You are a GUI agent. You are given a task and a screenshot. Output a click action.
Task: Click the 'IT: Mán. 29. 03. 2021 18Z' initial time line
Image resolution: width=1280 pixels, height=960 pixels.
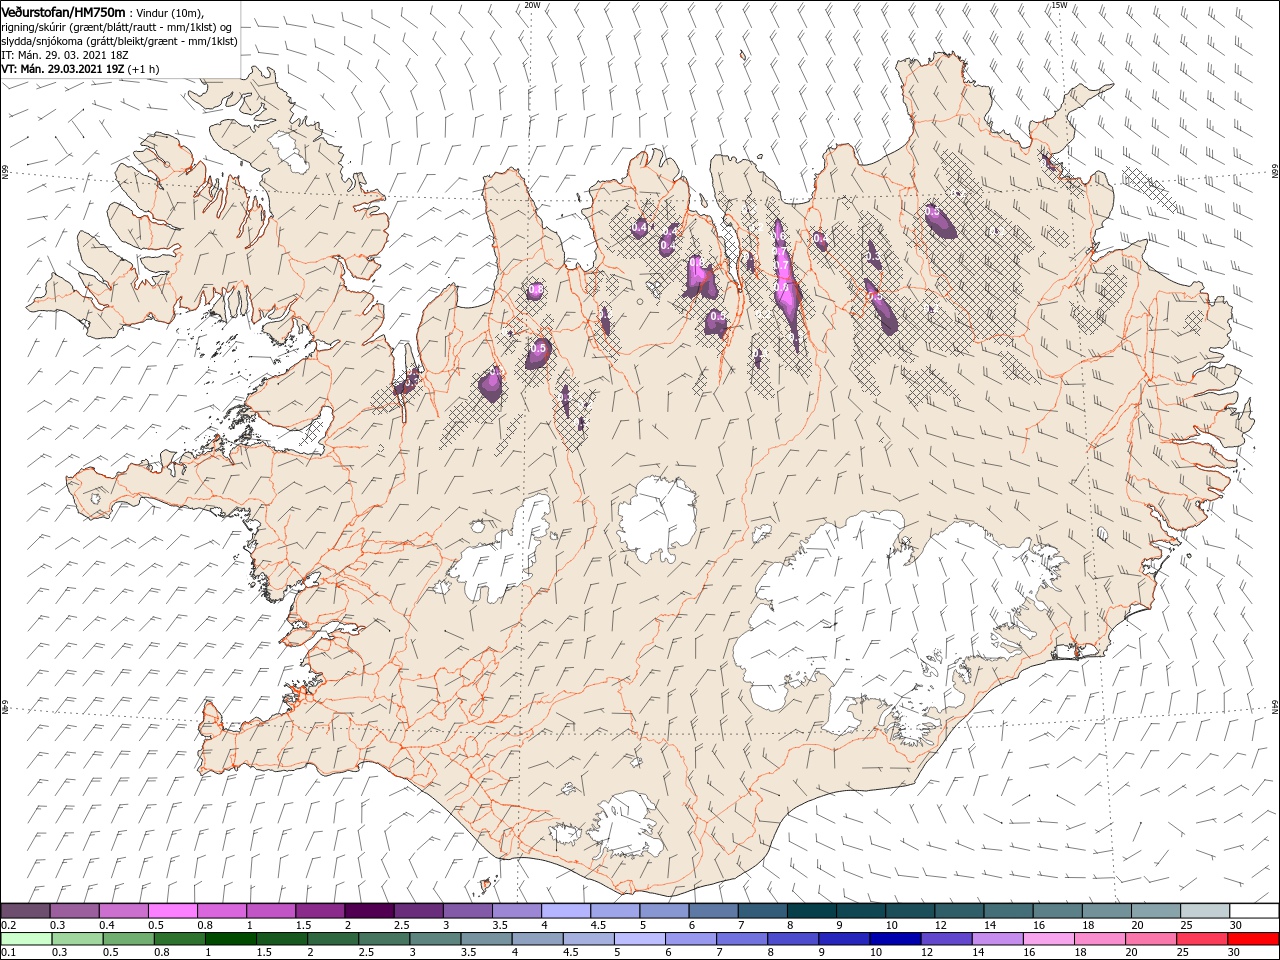(66, 55)
